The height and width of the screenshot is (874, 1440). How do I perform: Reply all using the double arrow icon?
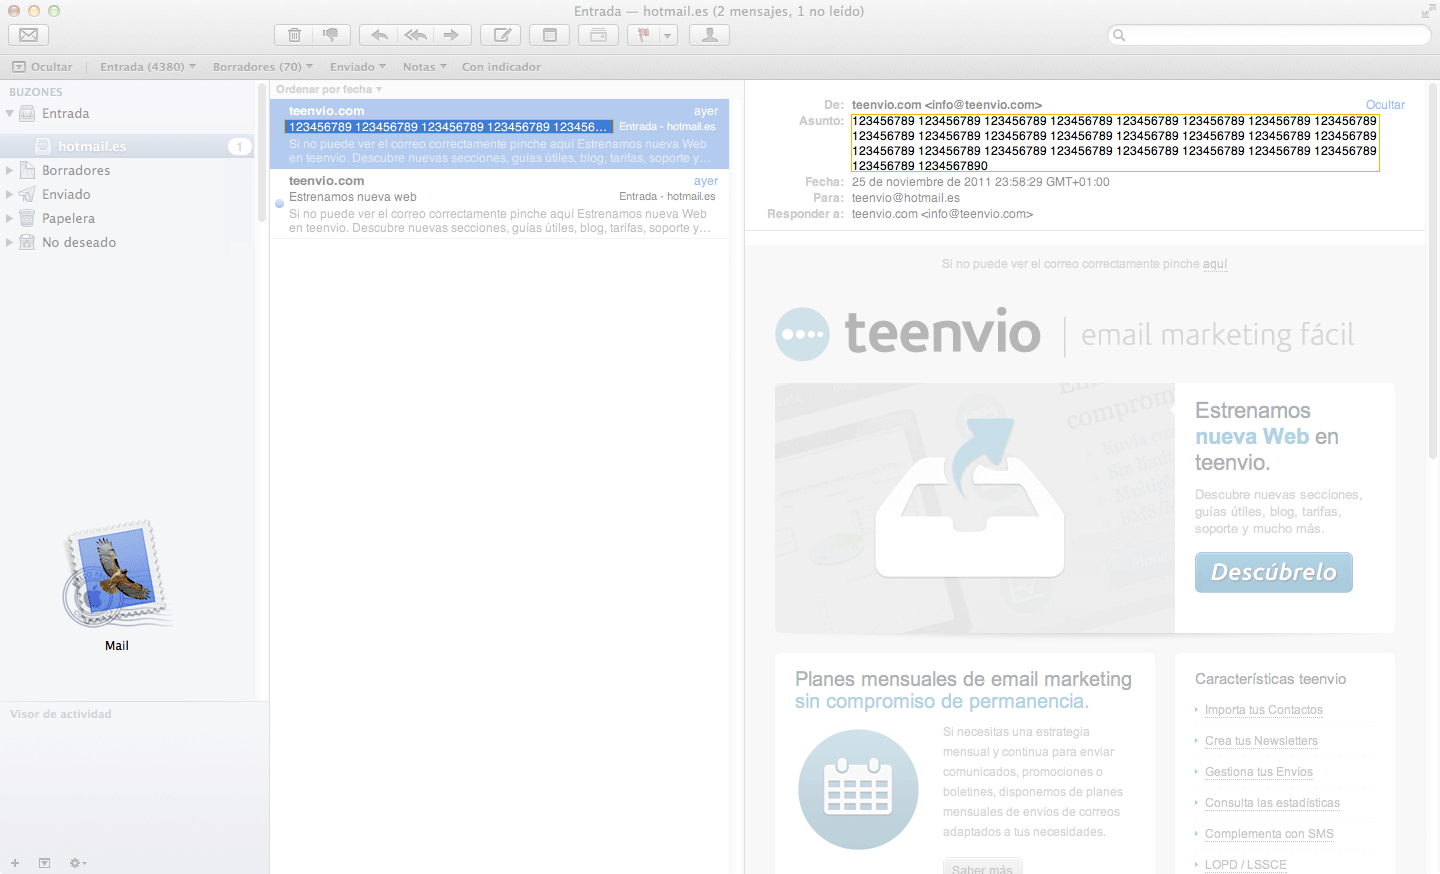(x=416, y=35)
